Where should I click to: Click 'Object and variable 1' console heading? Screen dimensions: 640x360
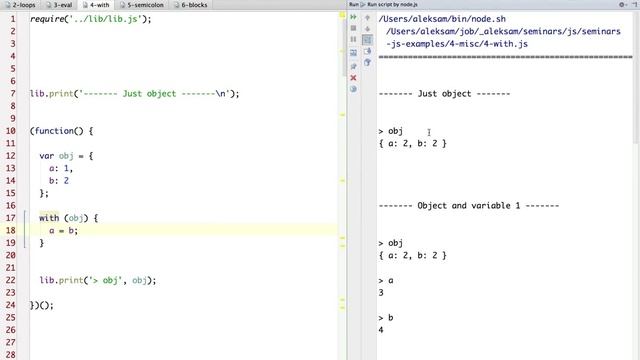point(469,206)
